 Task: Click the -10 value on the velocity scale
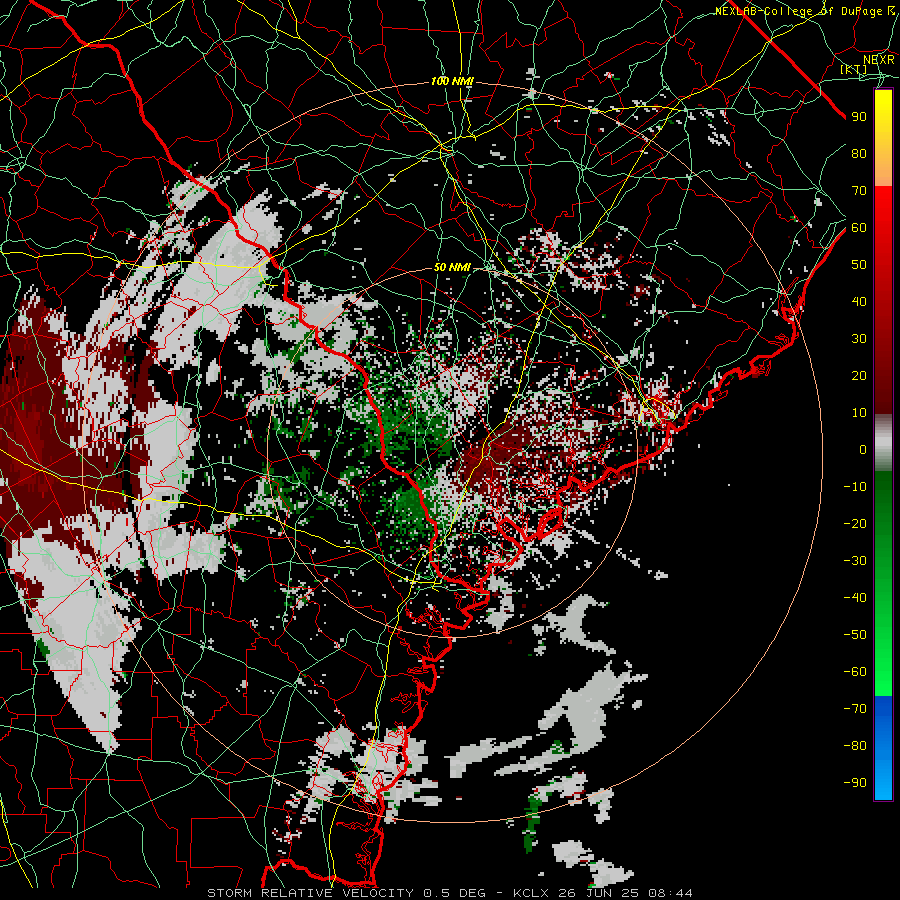(855, 487)
